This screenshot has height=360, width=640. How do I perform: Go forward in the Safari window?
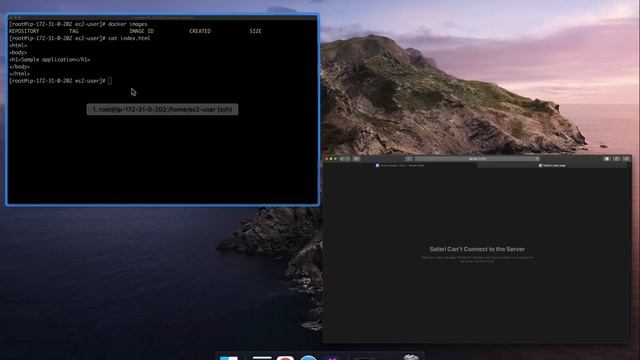[348, 159]
